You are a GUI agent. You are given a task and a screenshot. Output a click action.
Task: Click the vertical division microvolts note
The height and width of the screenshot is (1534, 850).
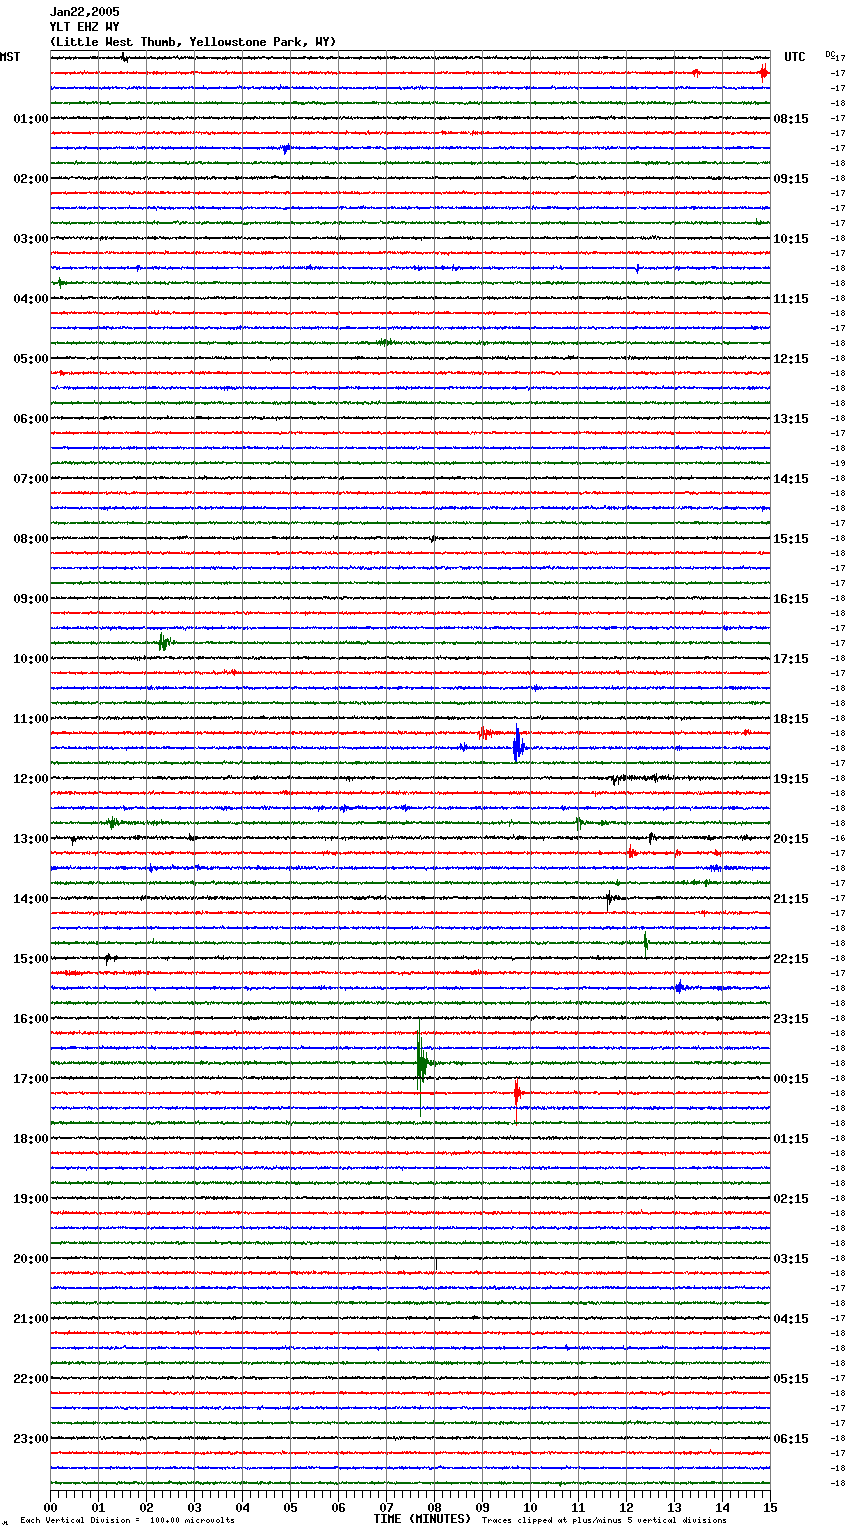point(128,1520)
